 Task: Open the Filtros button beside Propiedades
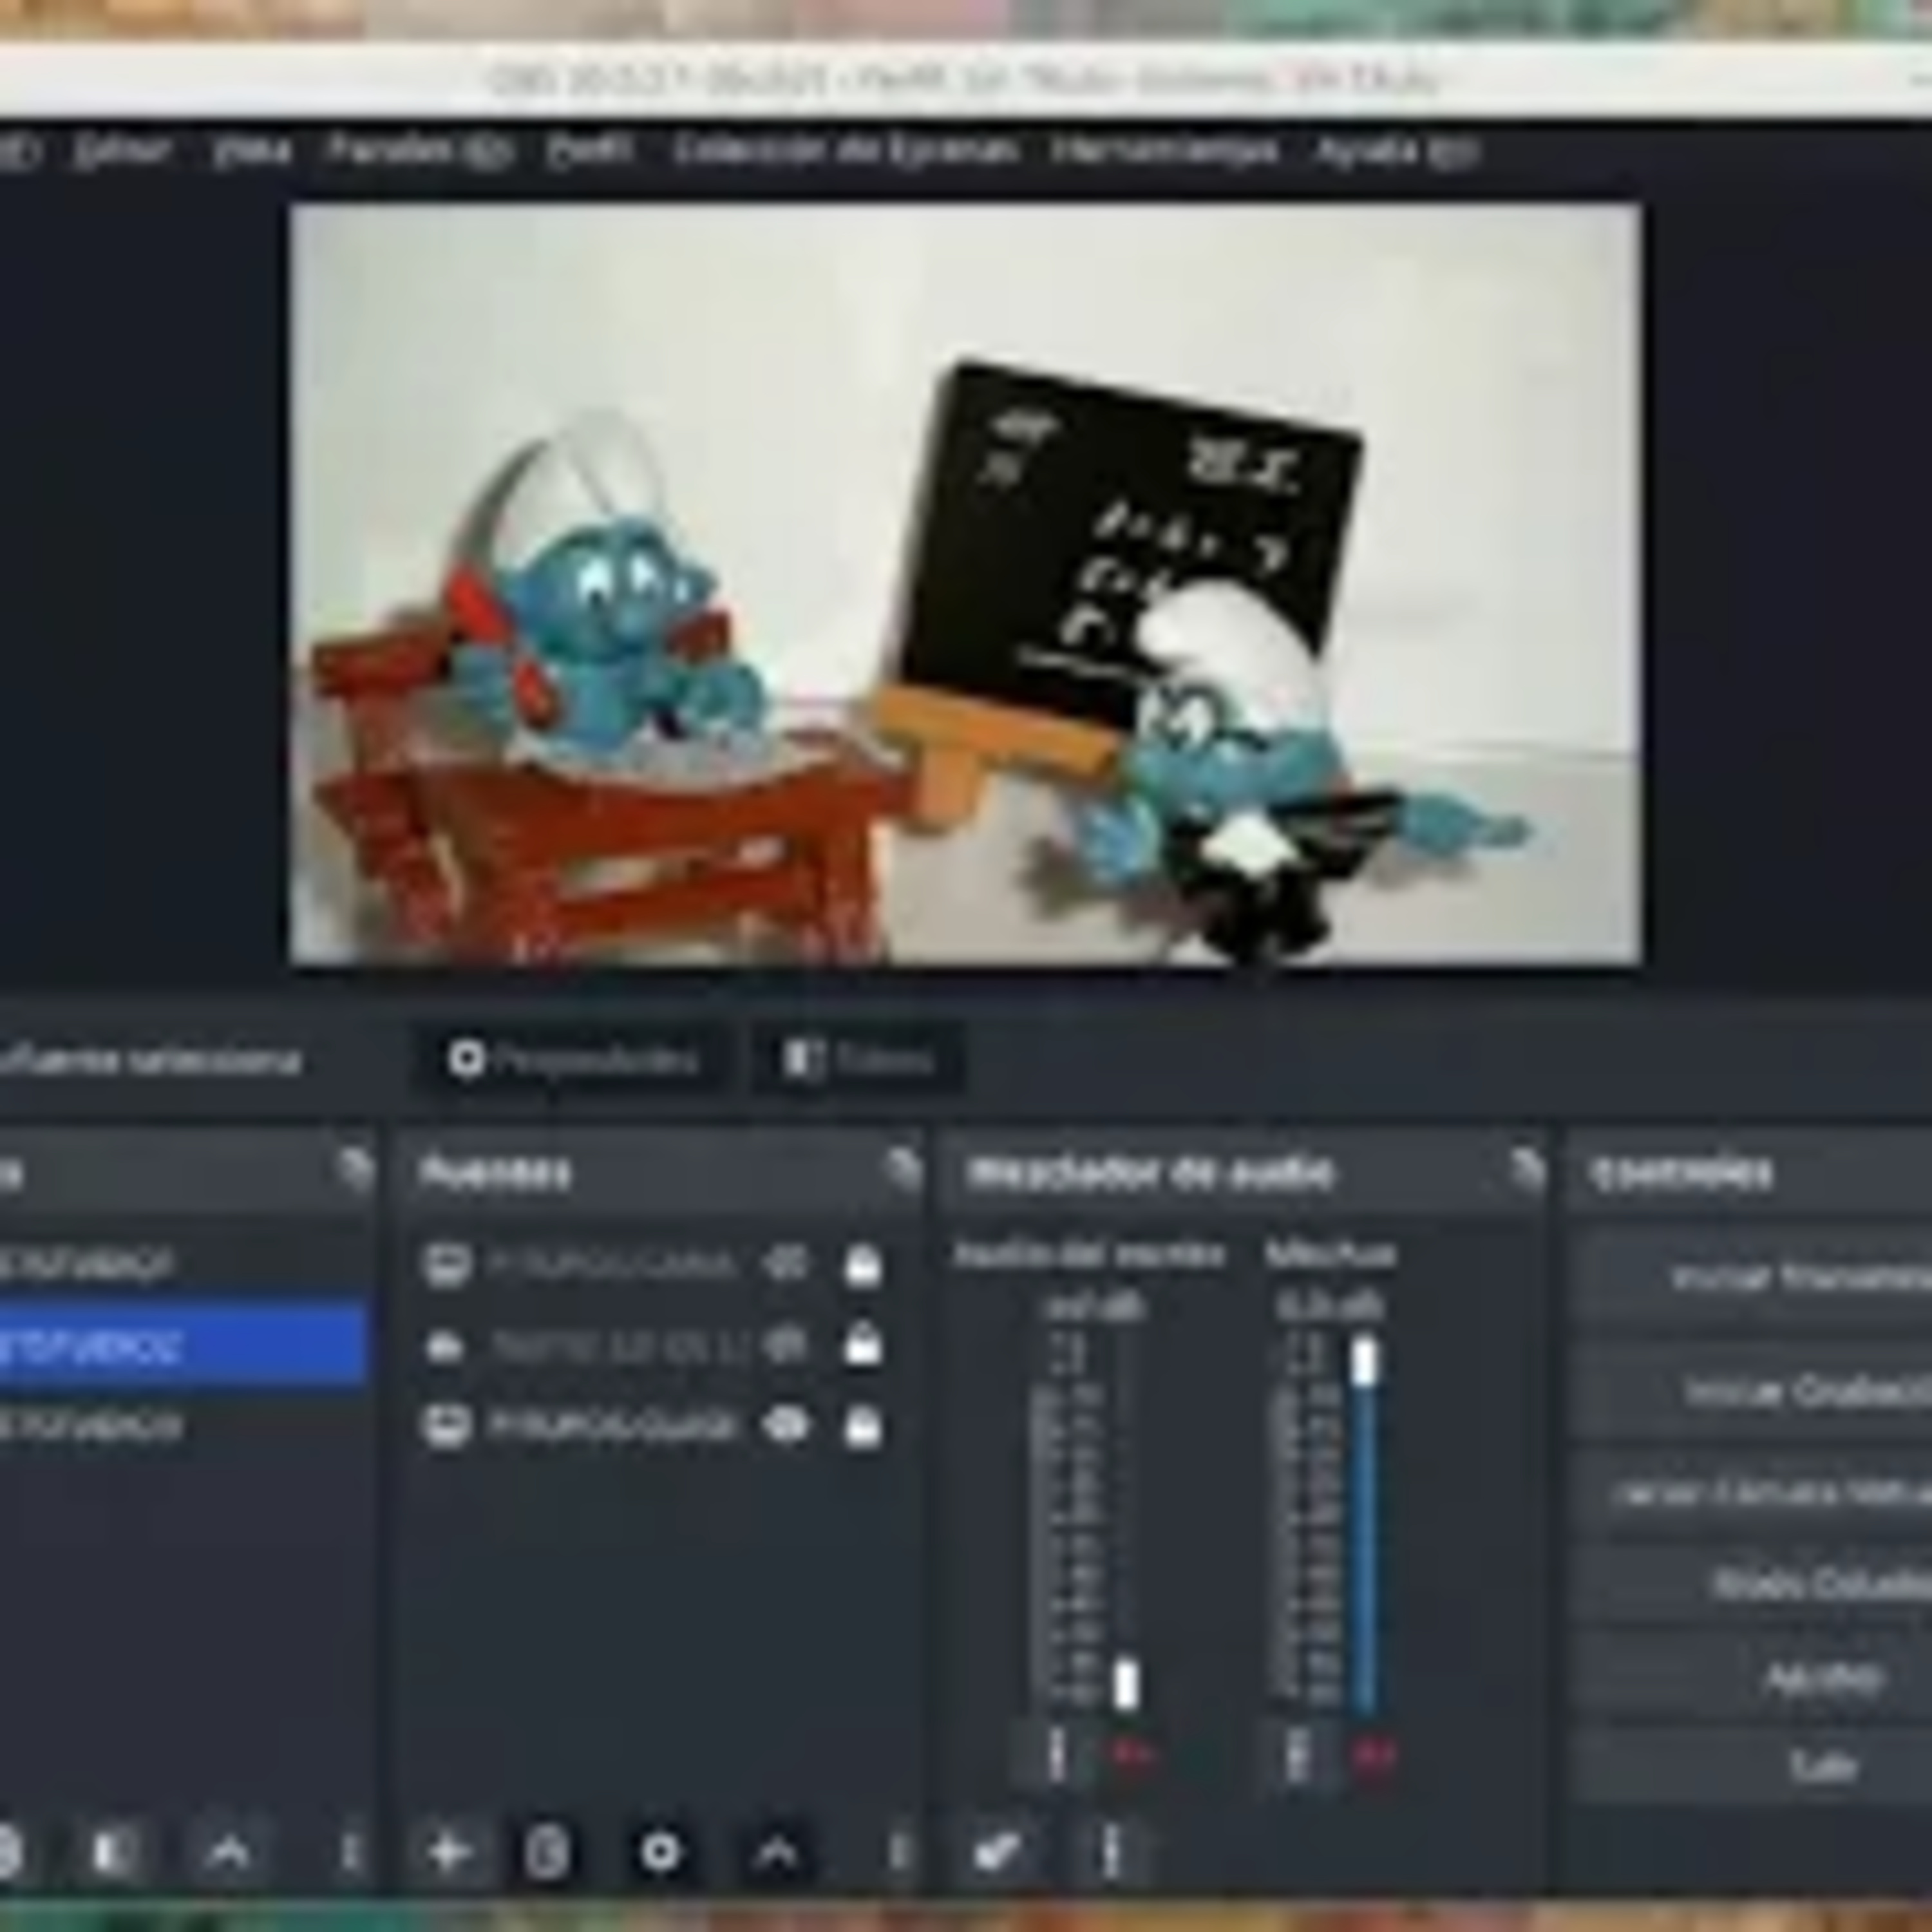[858, 1059]
